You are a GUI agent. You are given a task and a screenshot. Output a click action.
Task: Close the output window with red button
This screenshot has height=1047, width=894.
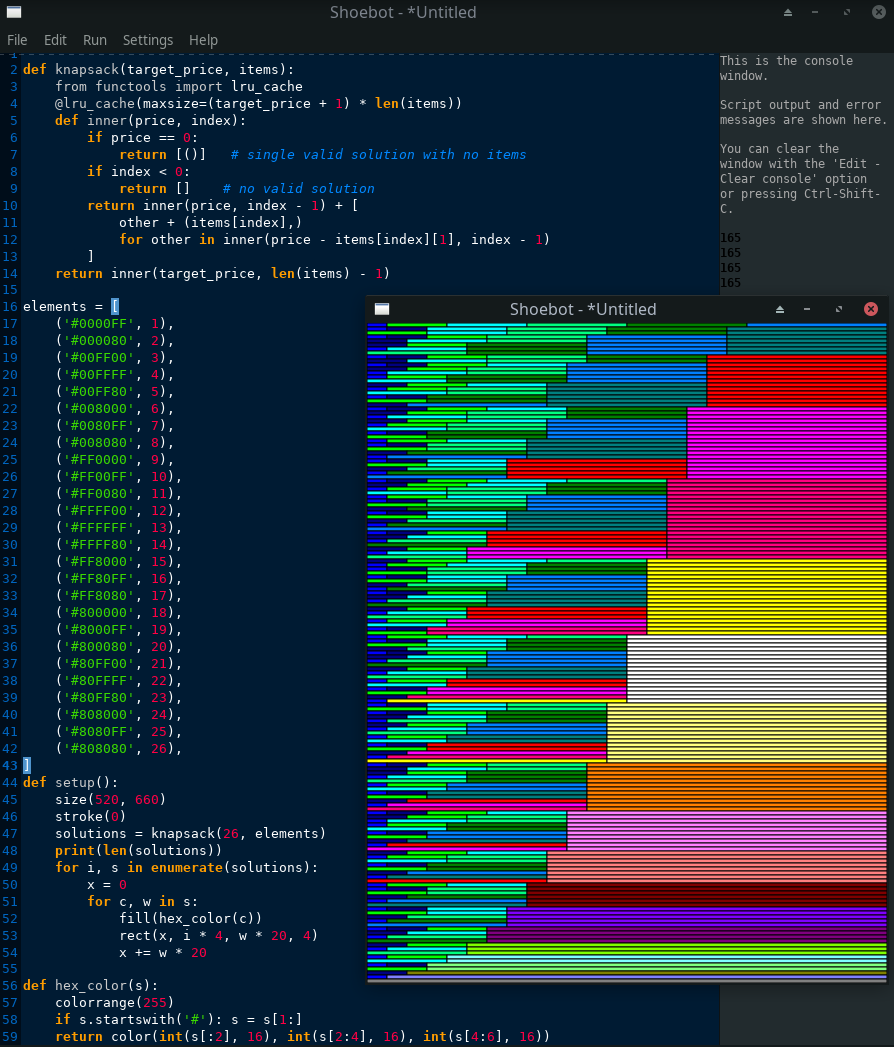[870, 309]
